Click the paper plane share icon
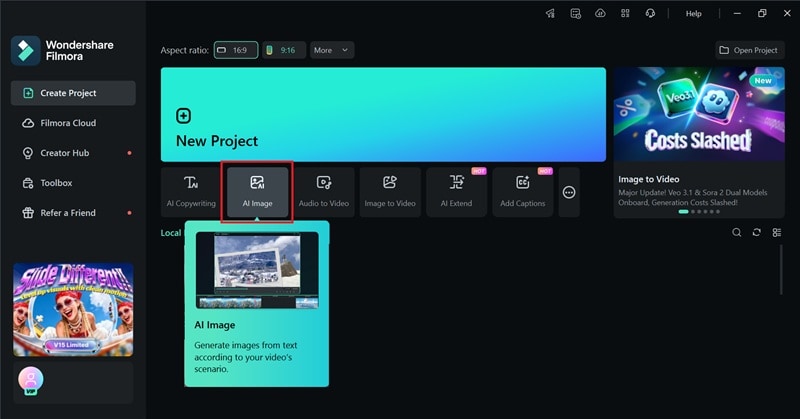This screenshot has height=419, width=800. click(550, 14)
